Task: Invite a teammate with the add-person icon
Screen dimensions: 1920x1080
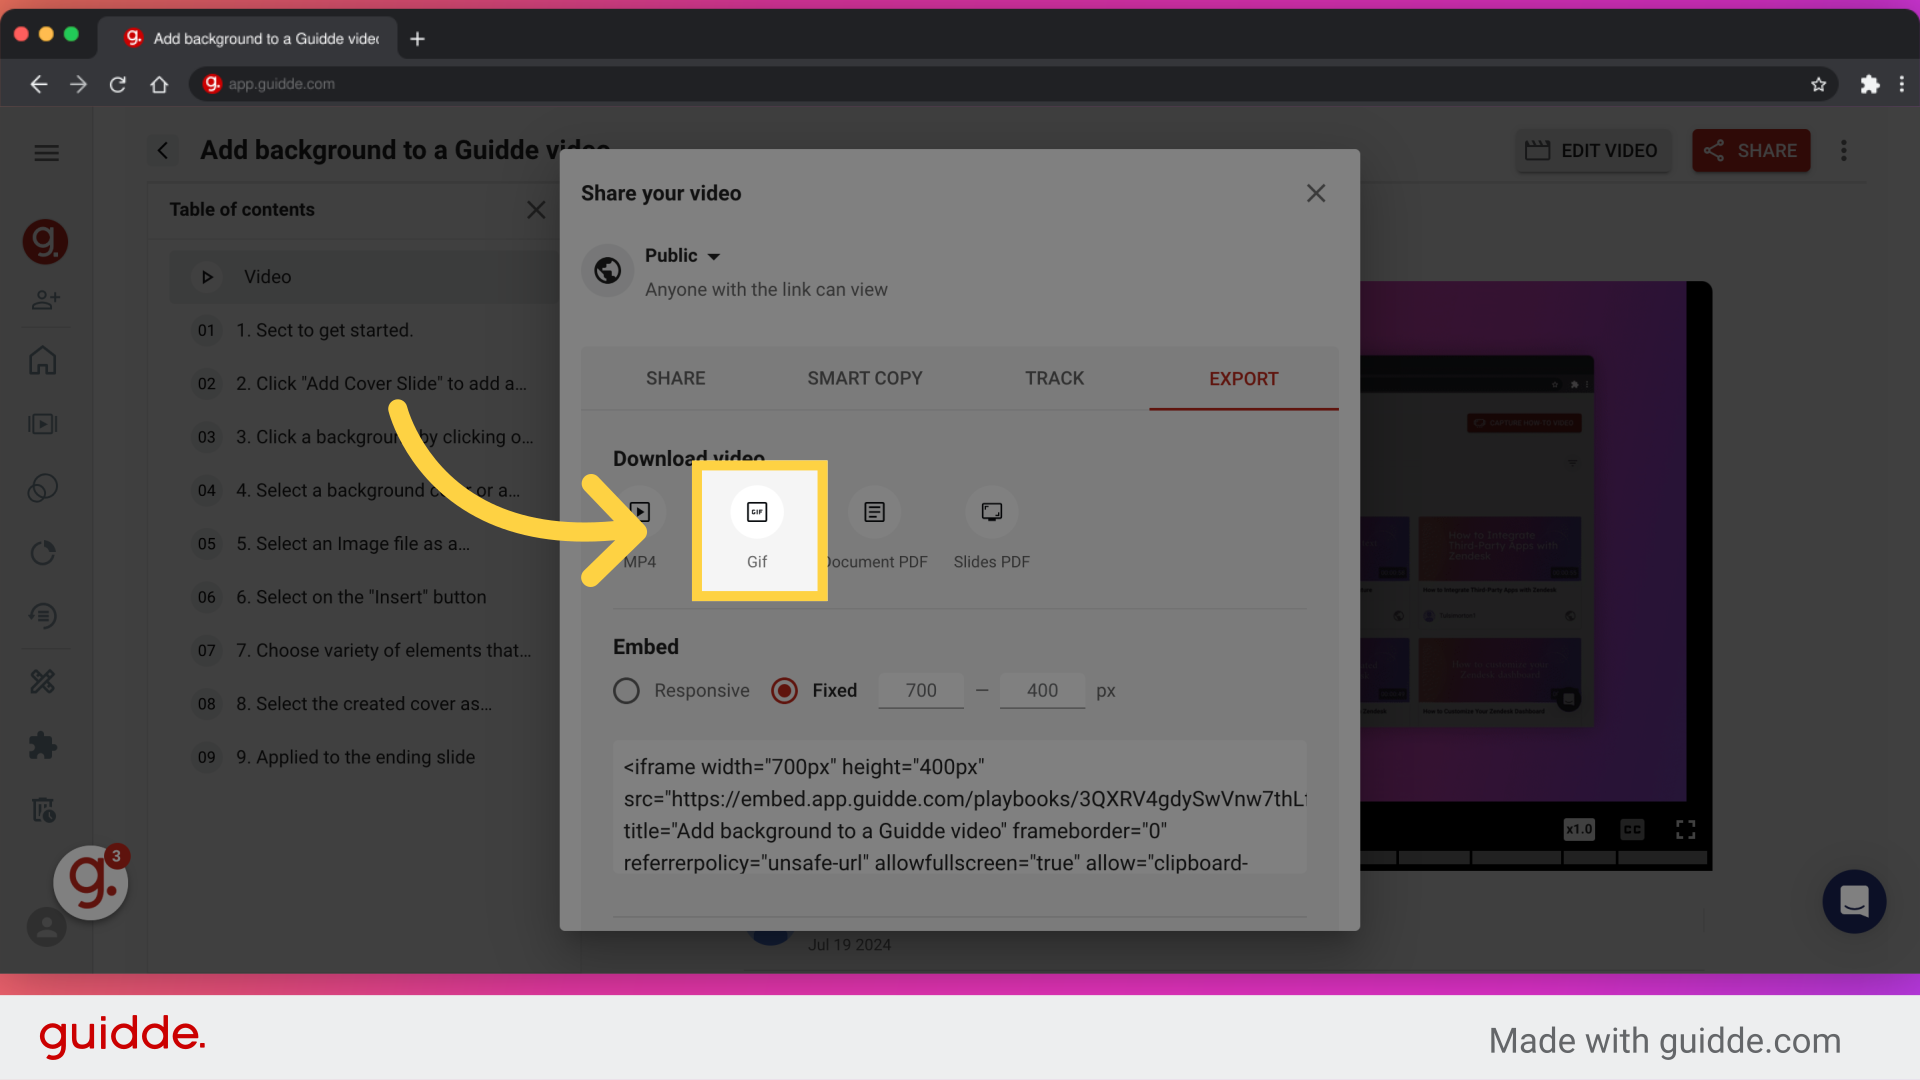Action: [46, 299]
